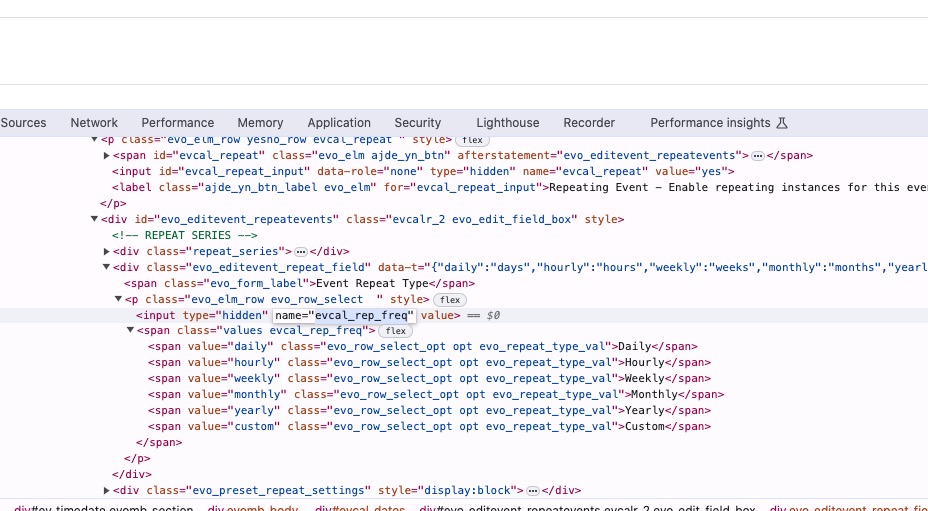
Task: Expand the div repeat_series node
Action: [x=107, y=251]
